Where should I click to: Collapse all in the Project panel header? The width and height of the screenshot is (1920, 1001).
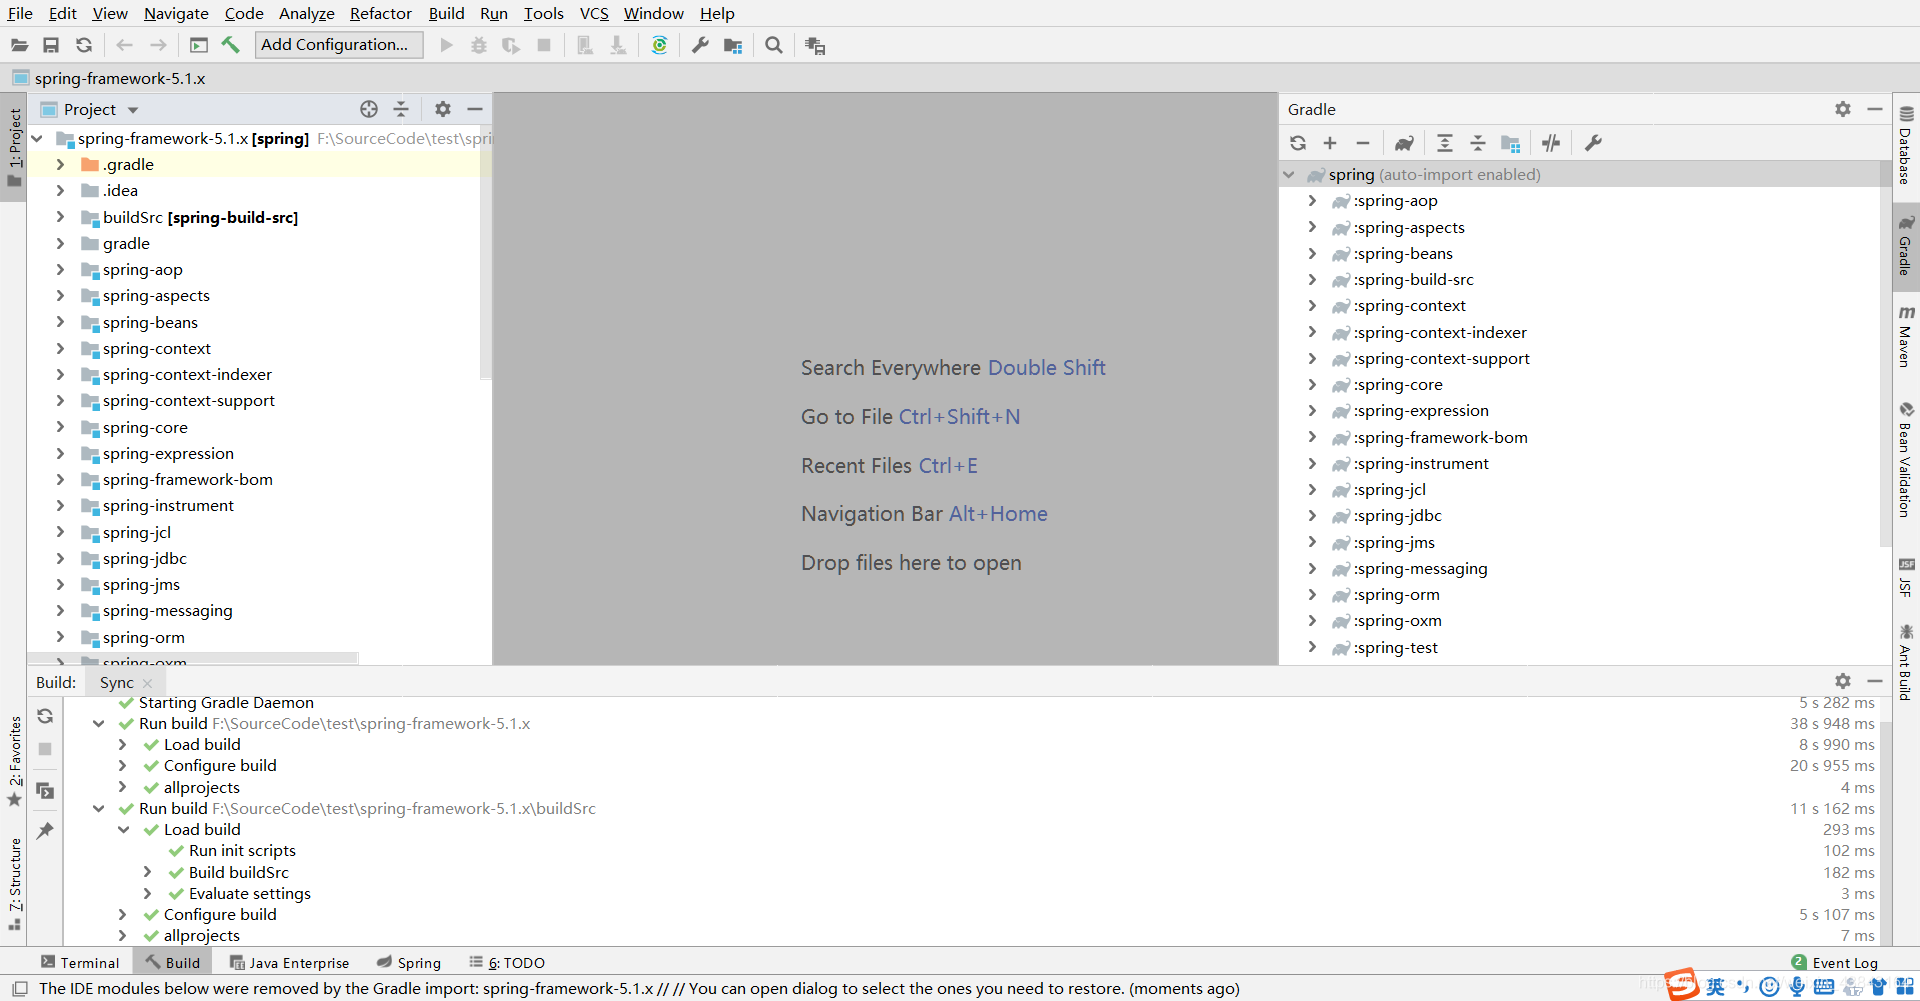pos(401,109)
